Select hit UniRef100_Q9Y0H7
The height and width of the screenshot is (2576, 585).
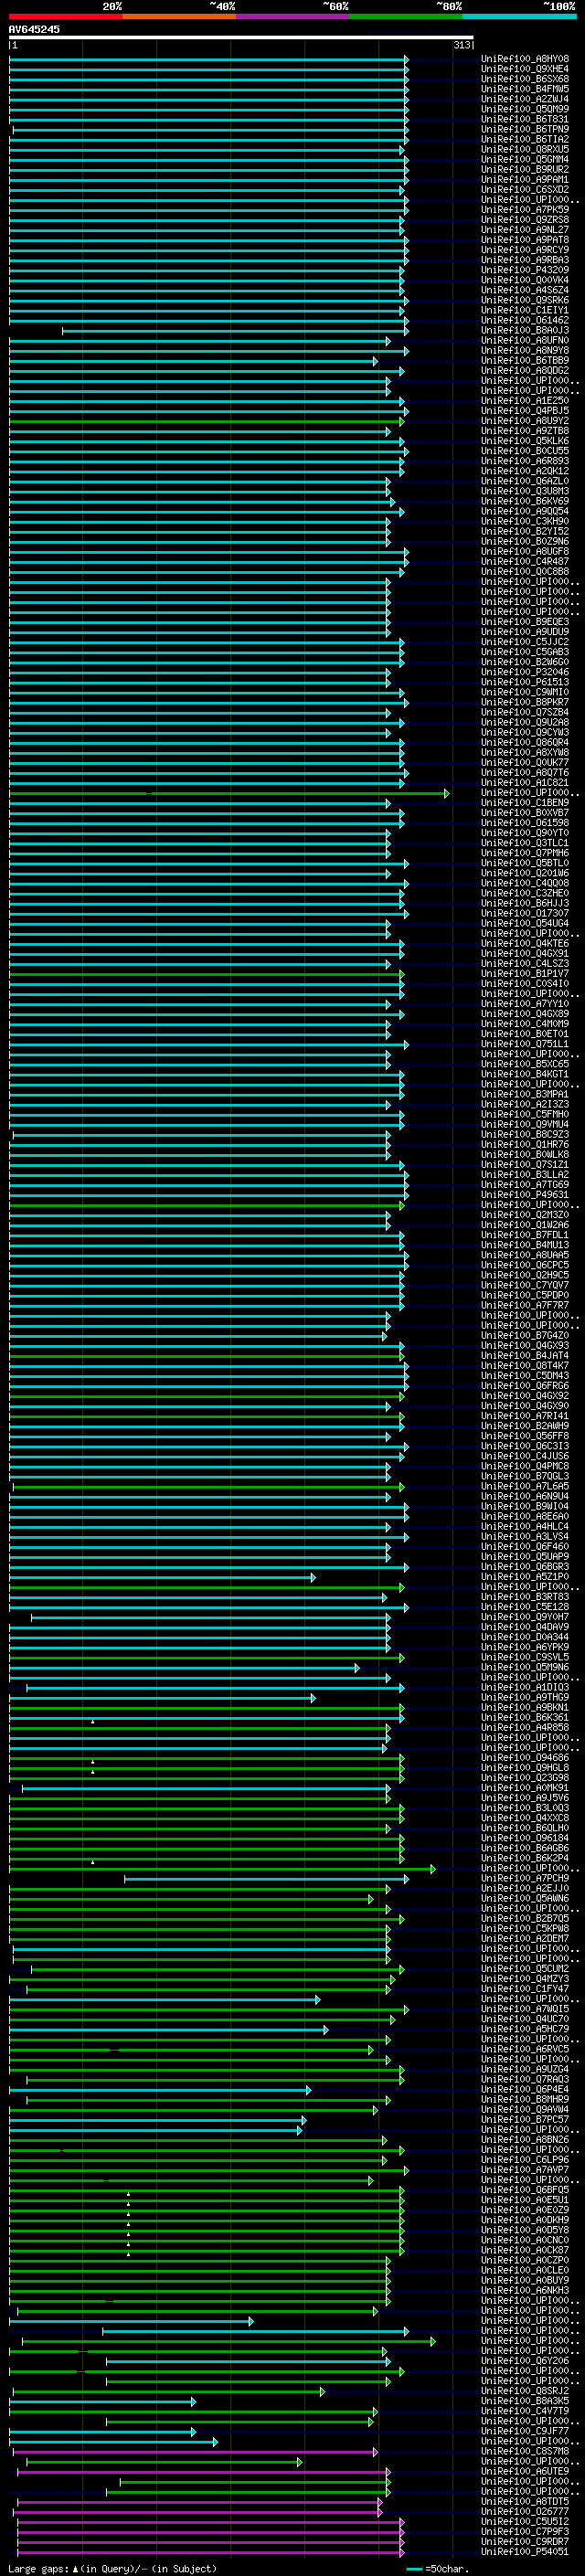point(525,1617)
